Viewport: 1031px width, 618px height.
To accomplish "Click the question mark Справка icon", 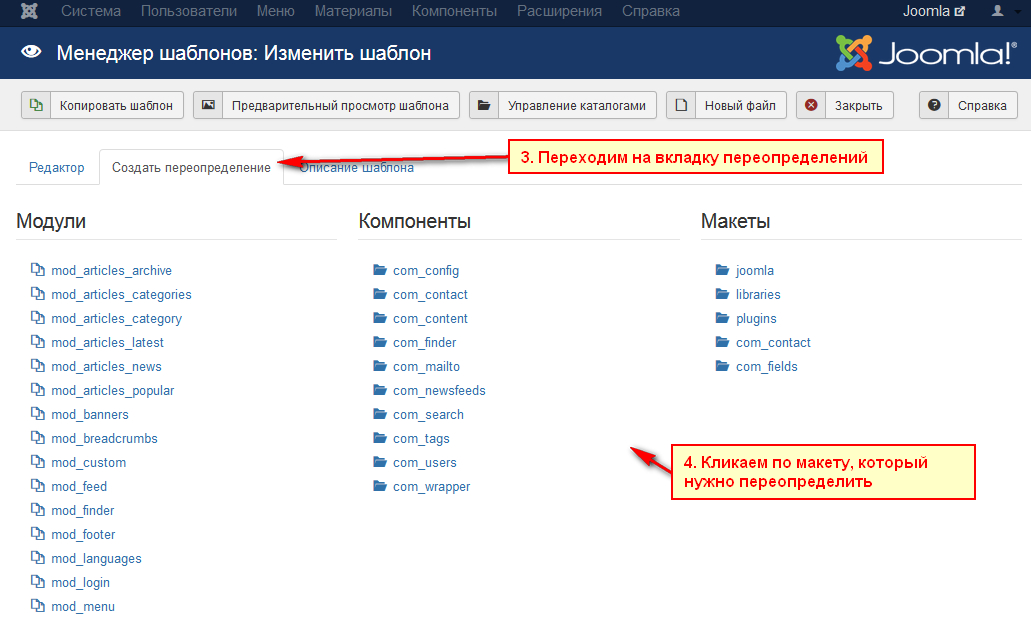I will (x=934, y=105).
